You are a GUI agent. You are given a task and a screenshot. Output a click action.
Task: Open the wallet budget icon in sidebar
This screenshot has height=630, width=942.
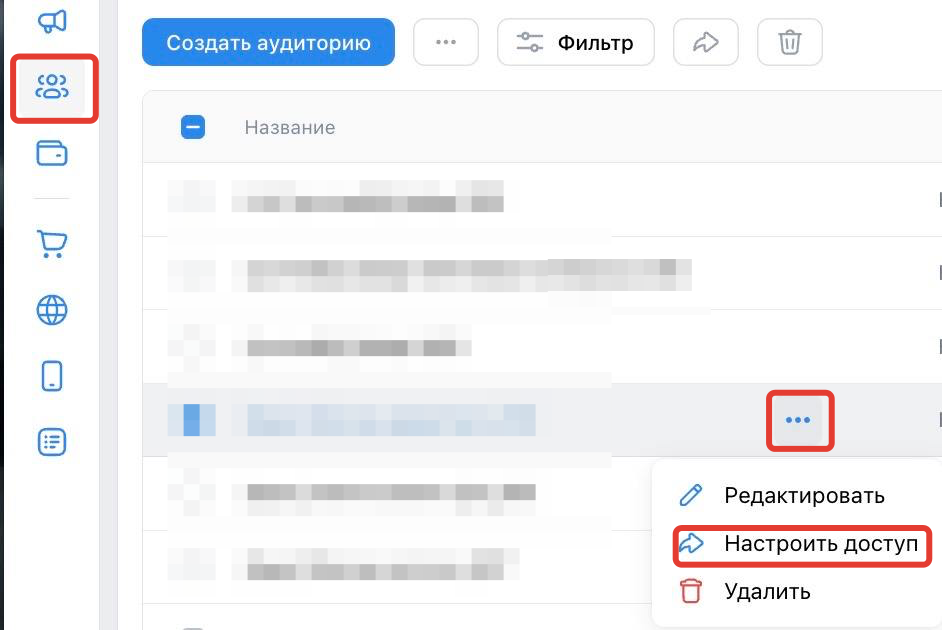pos(52,153)
